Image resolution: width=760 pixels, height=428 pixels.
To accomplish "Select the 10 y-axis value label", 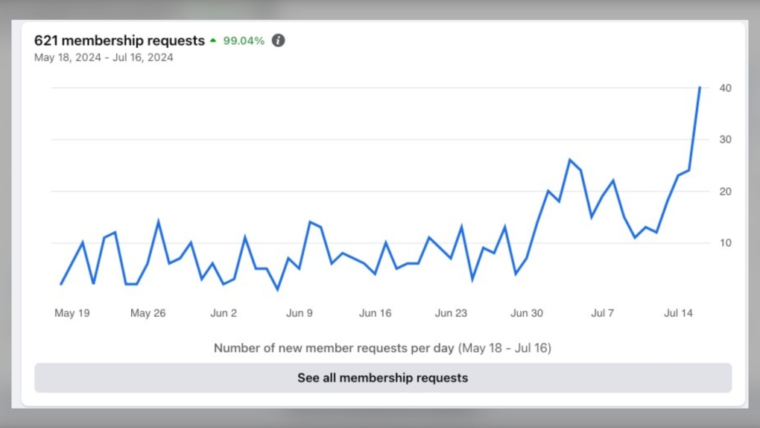I will tap(724, 243).
